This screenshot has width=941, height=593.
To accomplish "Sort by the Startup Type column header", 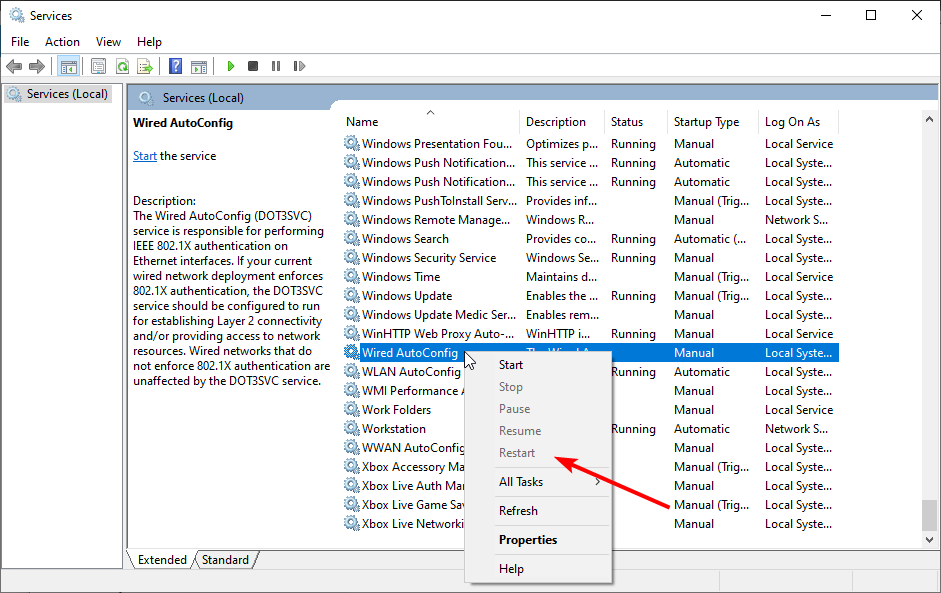I will [713, 122].
